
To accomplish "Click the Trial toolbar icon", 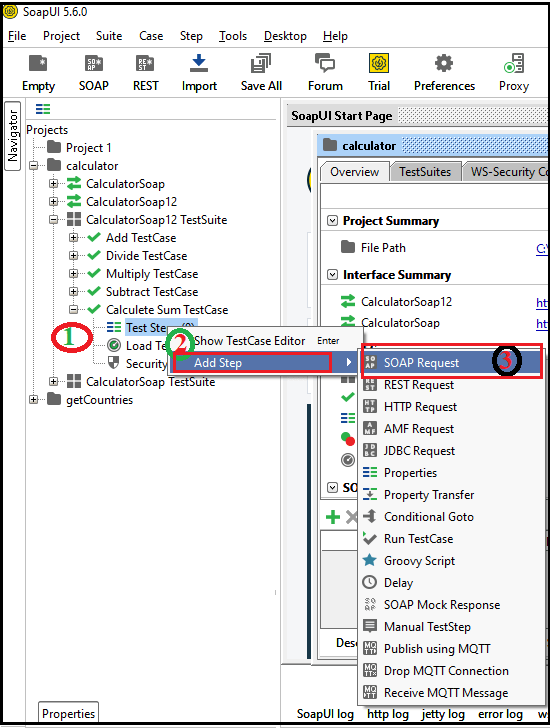I will (379, 63).
